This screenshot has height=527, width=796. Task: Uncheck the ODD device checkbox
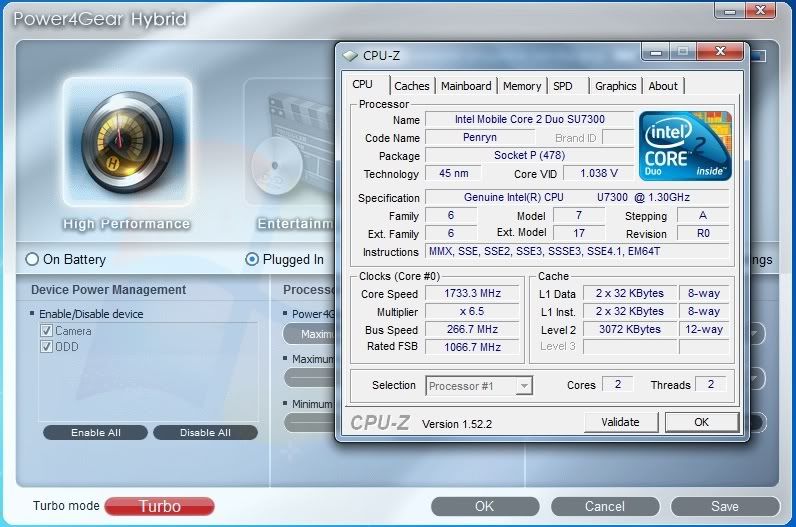point(46,347)
